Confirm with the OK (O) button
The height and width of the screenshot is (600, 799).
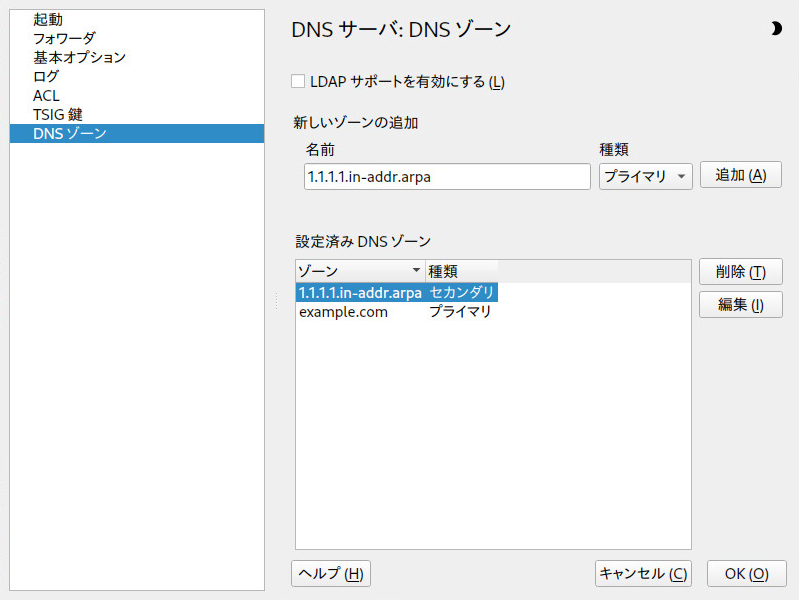747,573
